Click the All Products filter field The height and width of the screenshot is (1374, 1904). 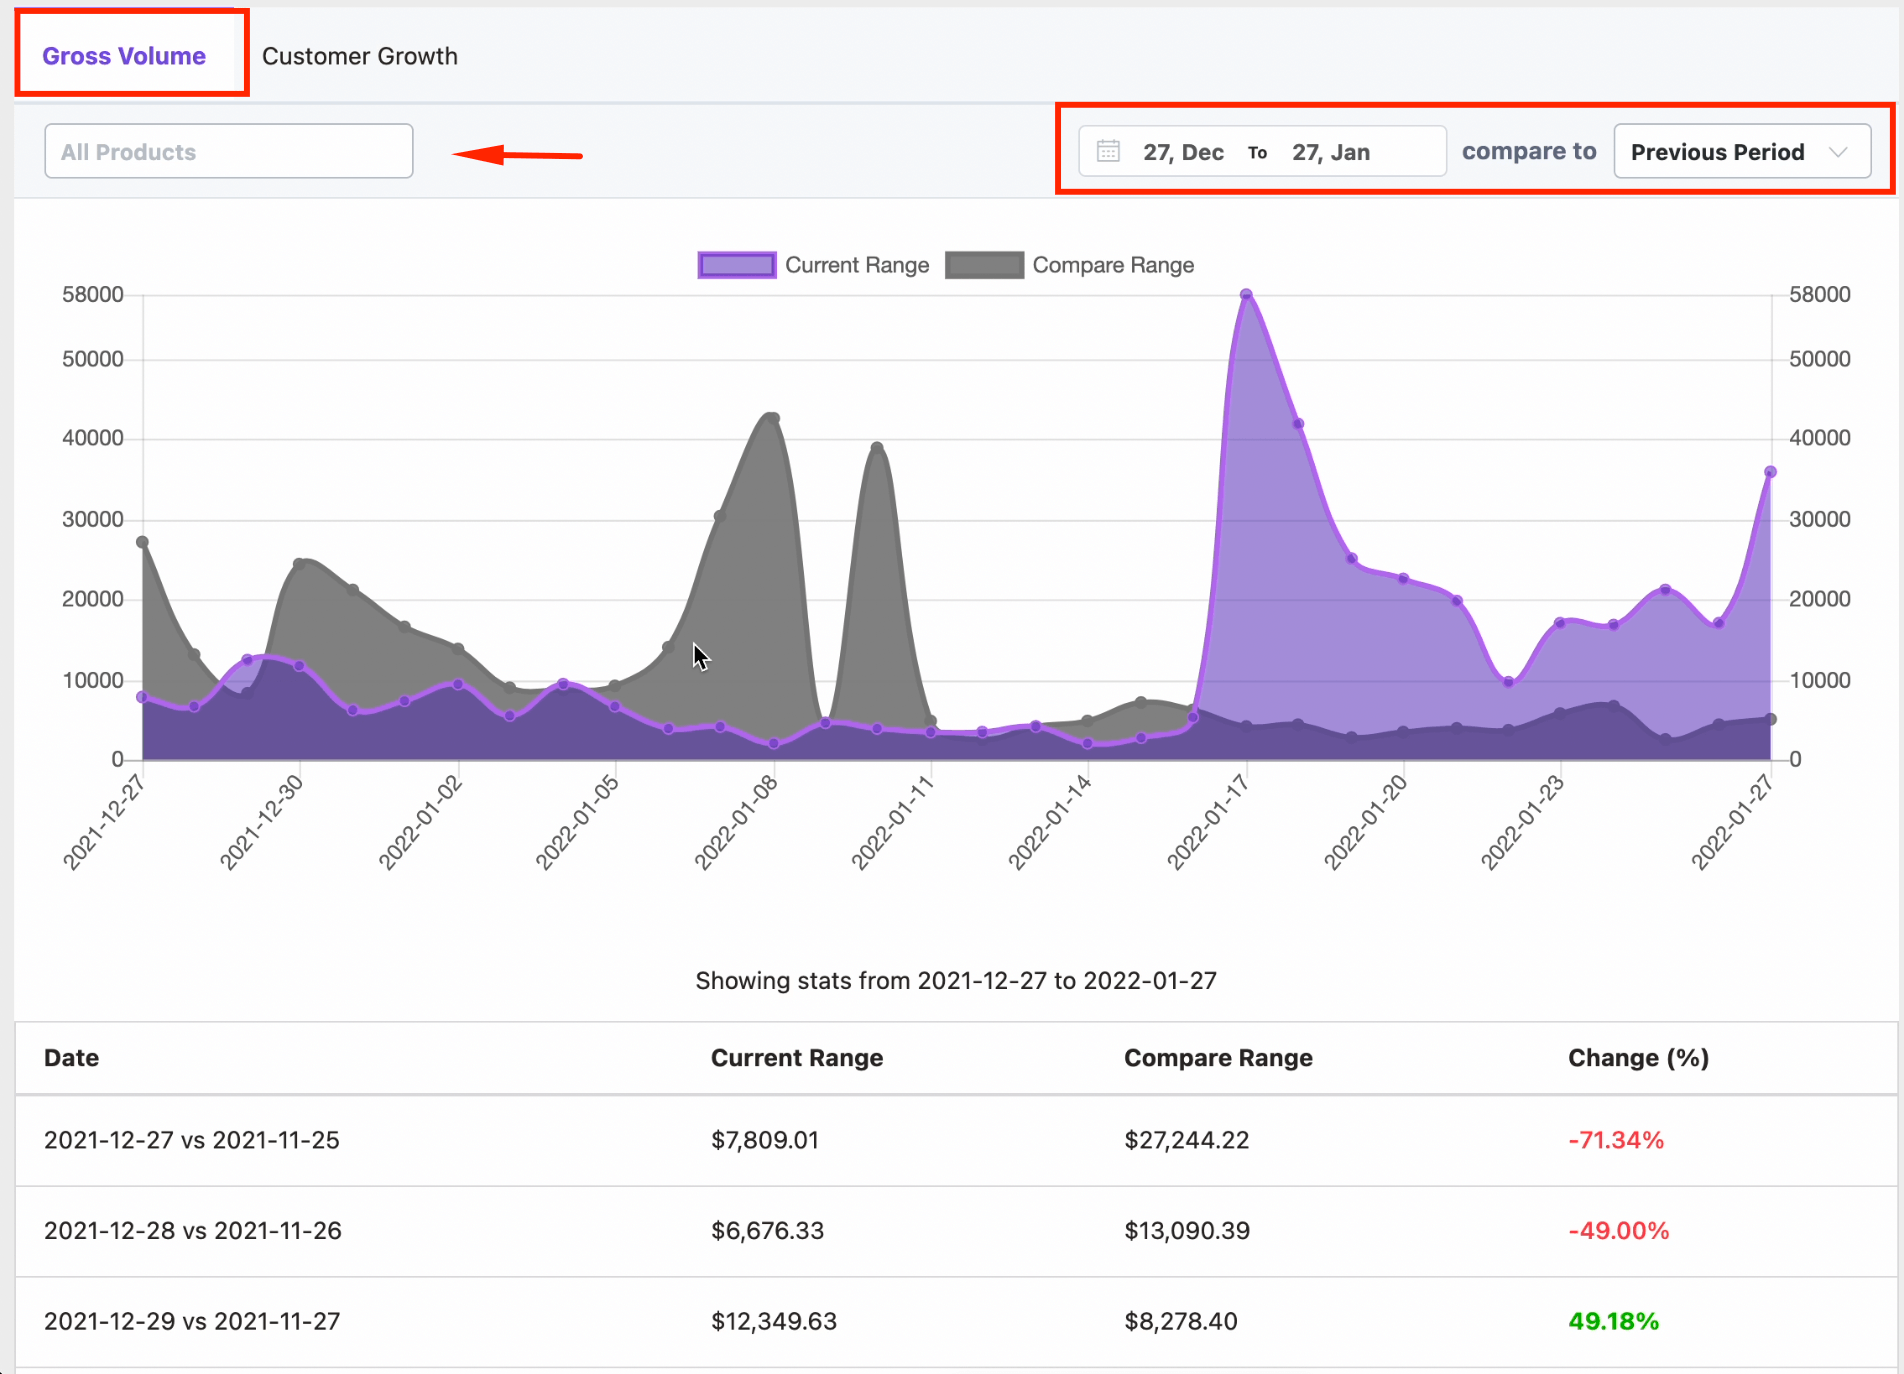pos(229,152)
